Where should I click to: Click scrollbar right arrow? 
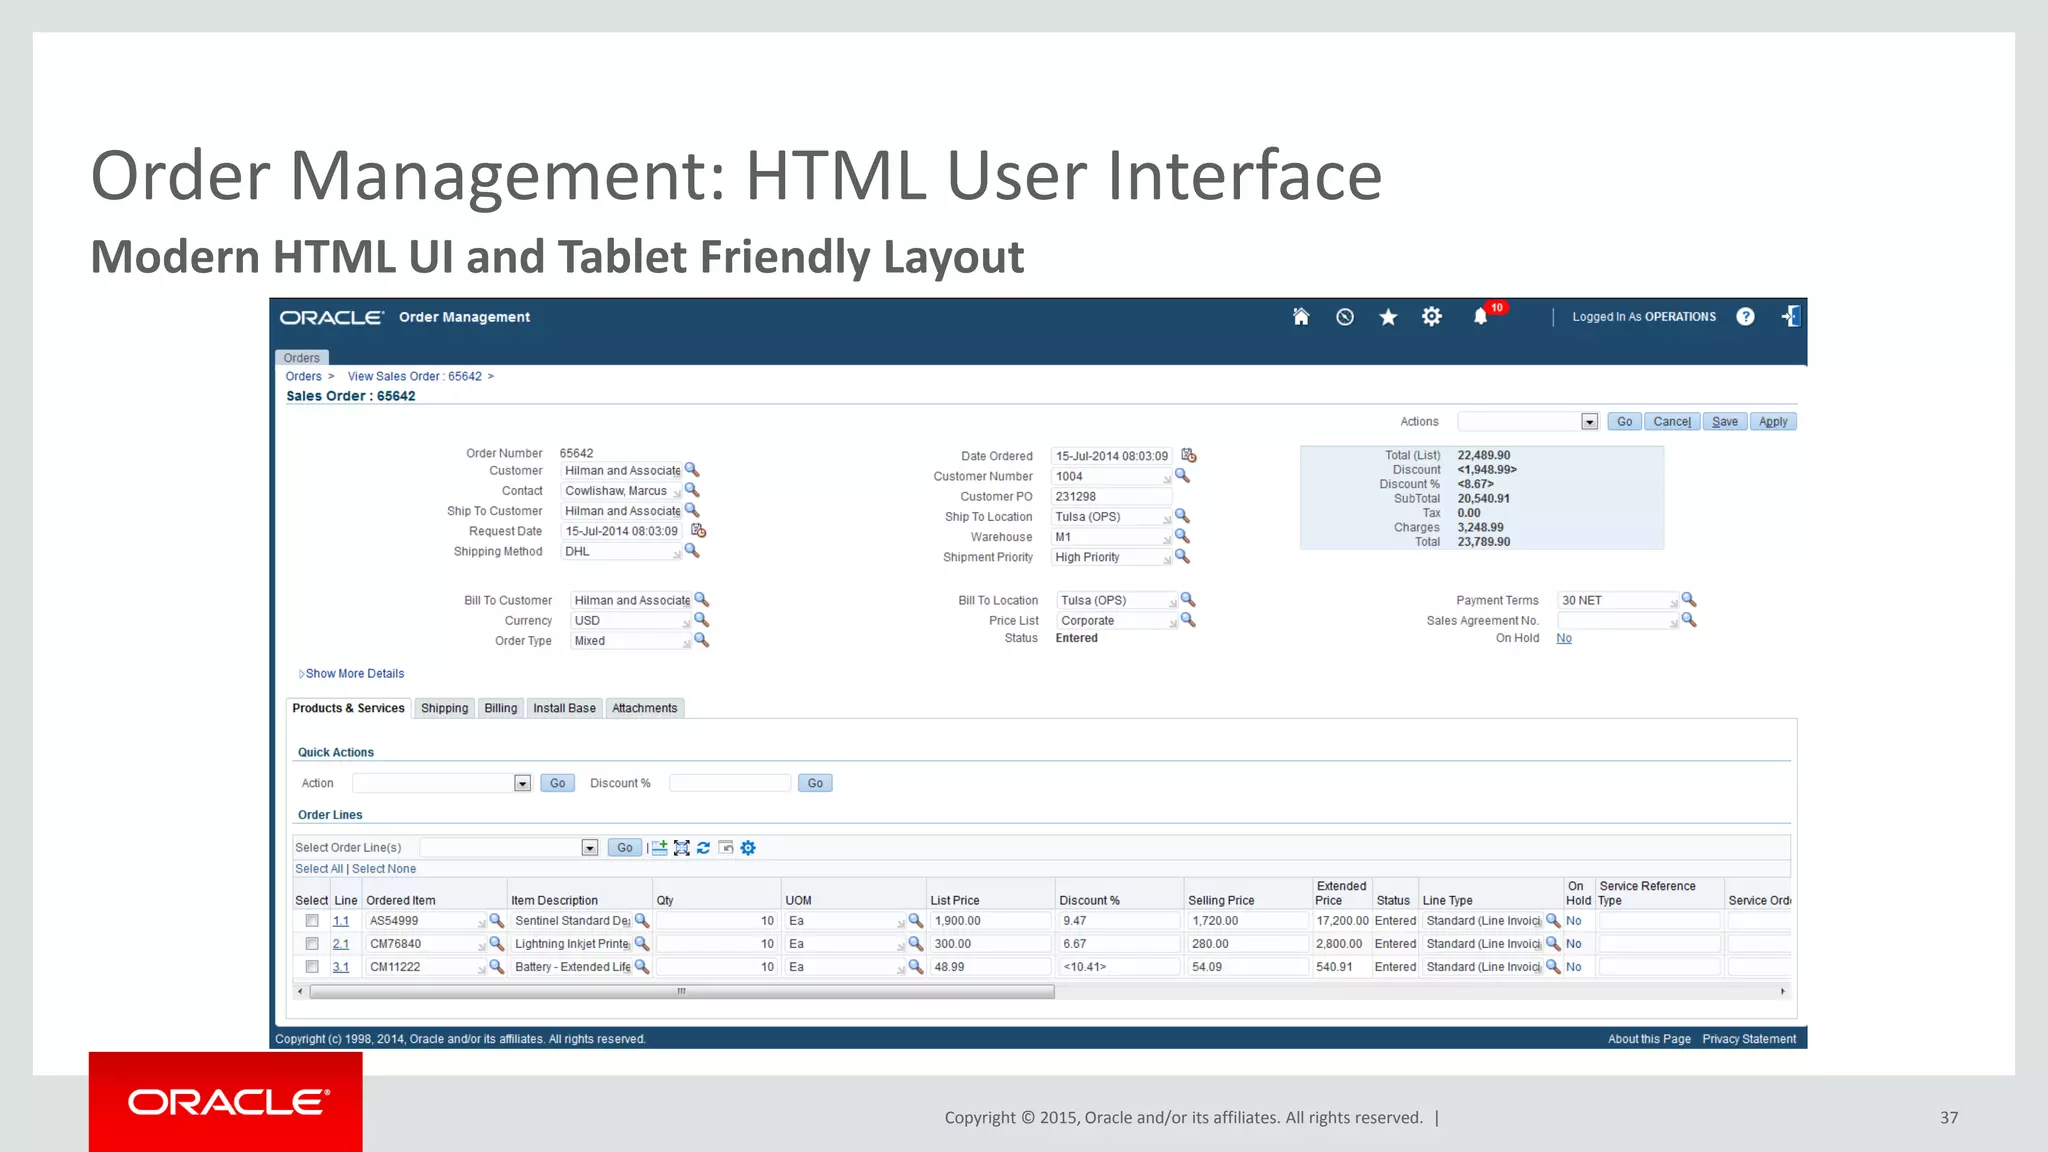pos(1783,992)
